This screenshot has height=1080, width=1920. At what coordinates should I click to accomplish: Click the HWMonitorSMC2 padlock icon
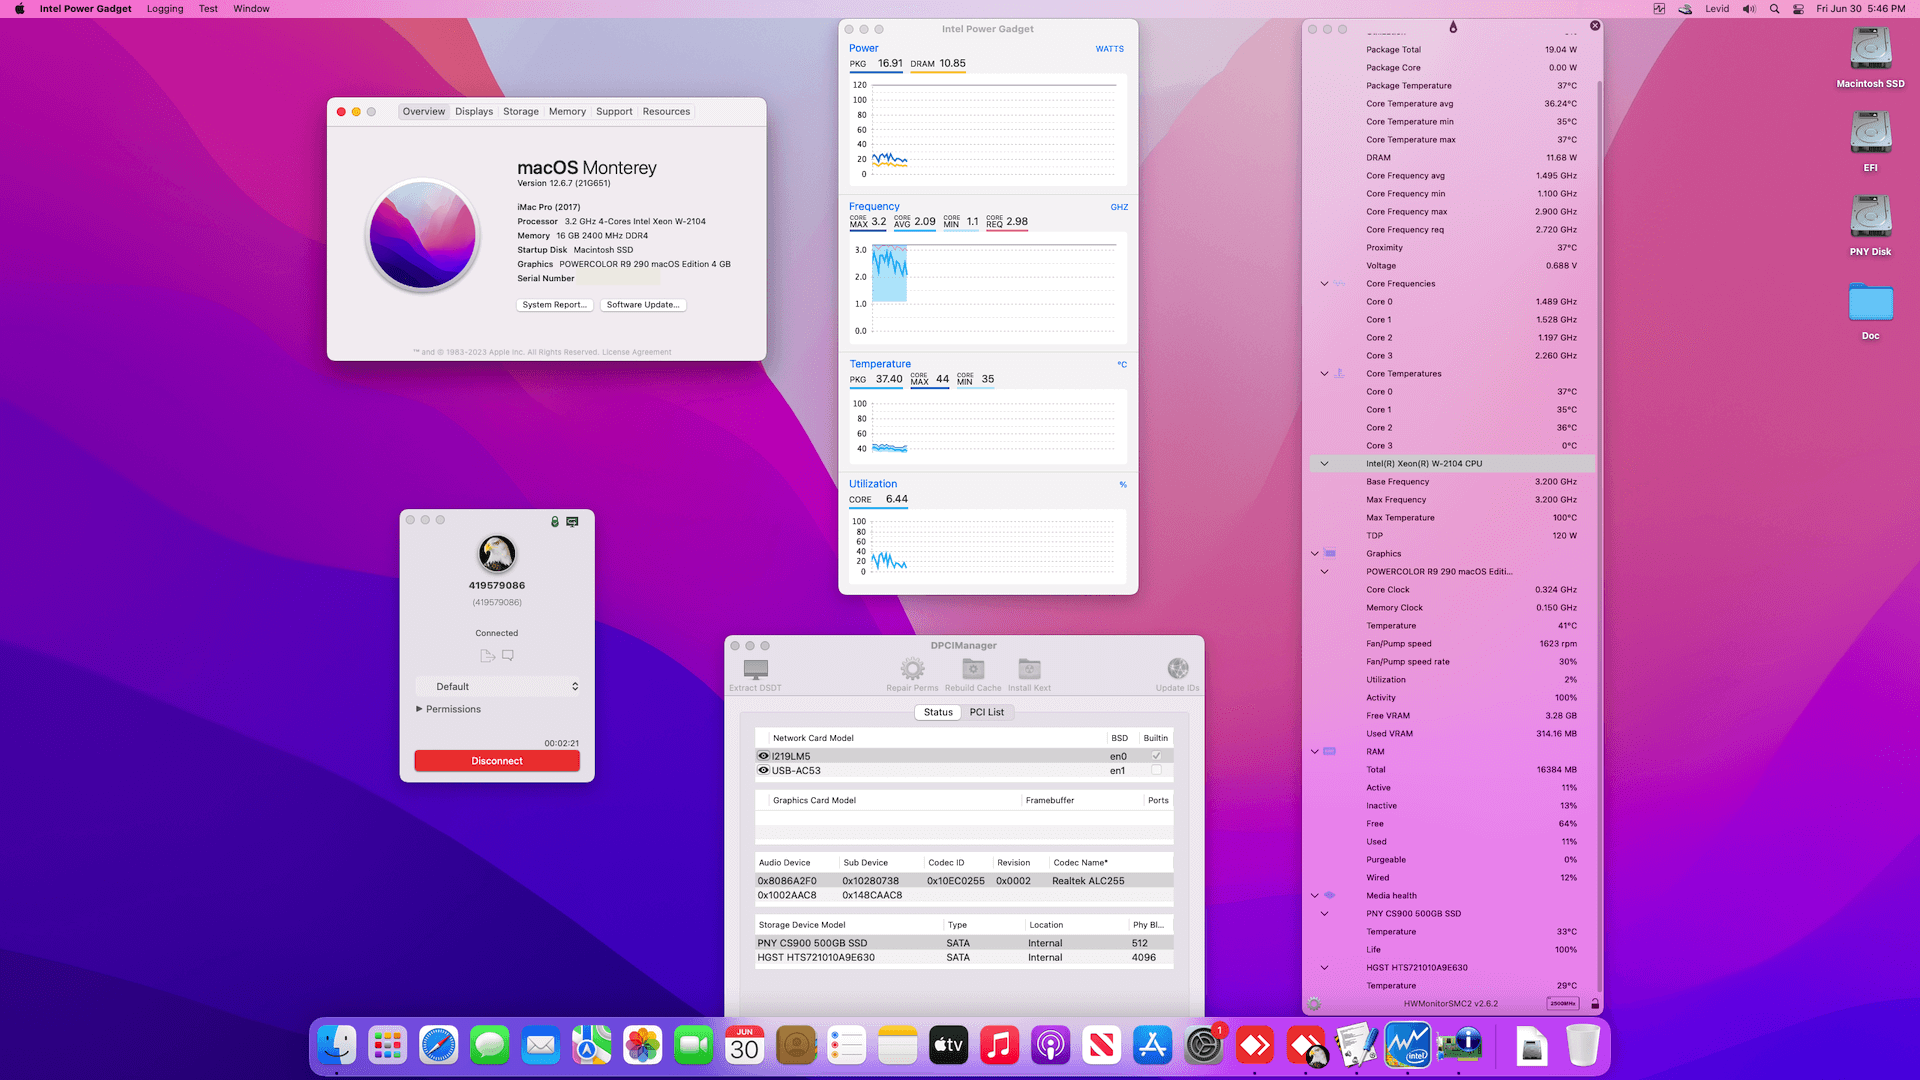1595,1003
